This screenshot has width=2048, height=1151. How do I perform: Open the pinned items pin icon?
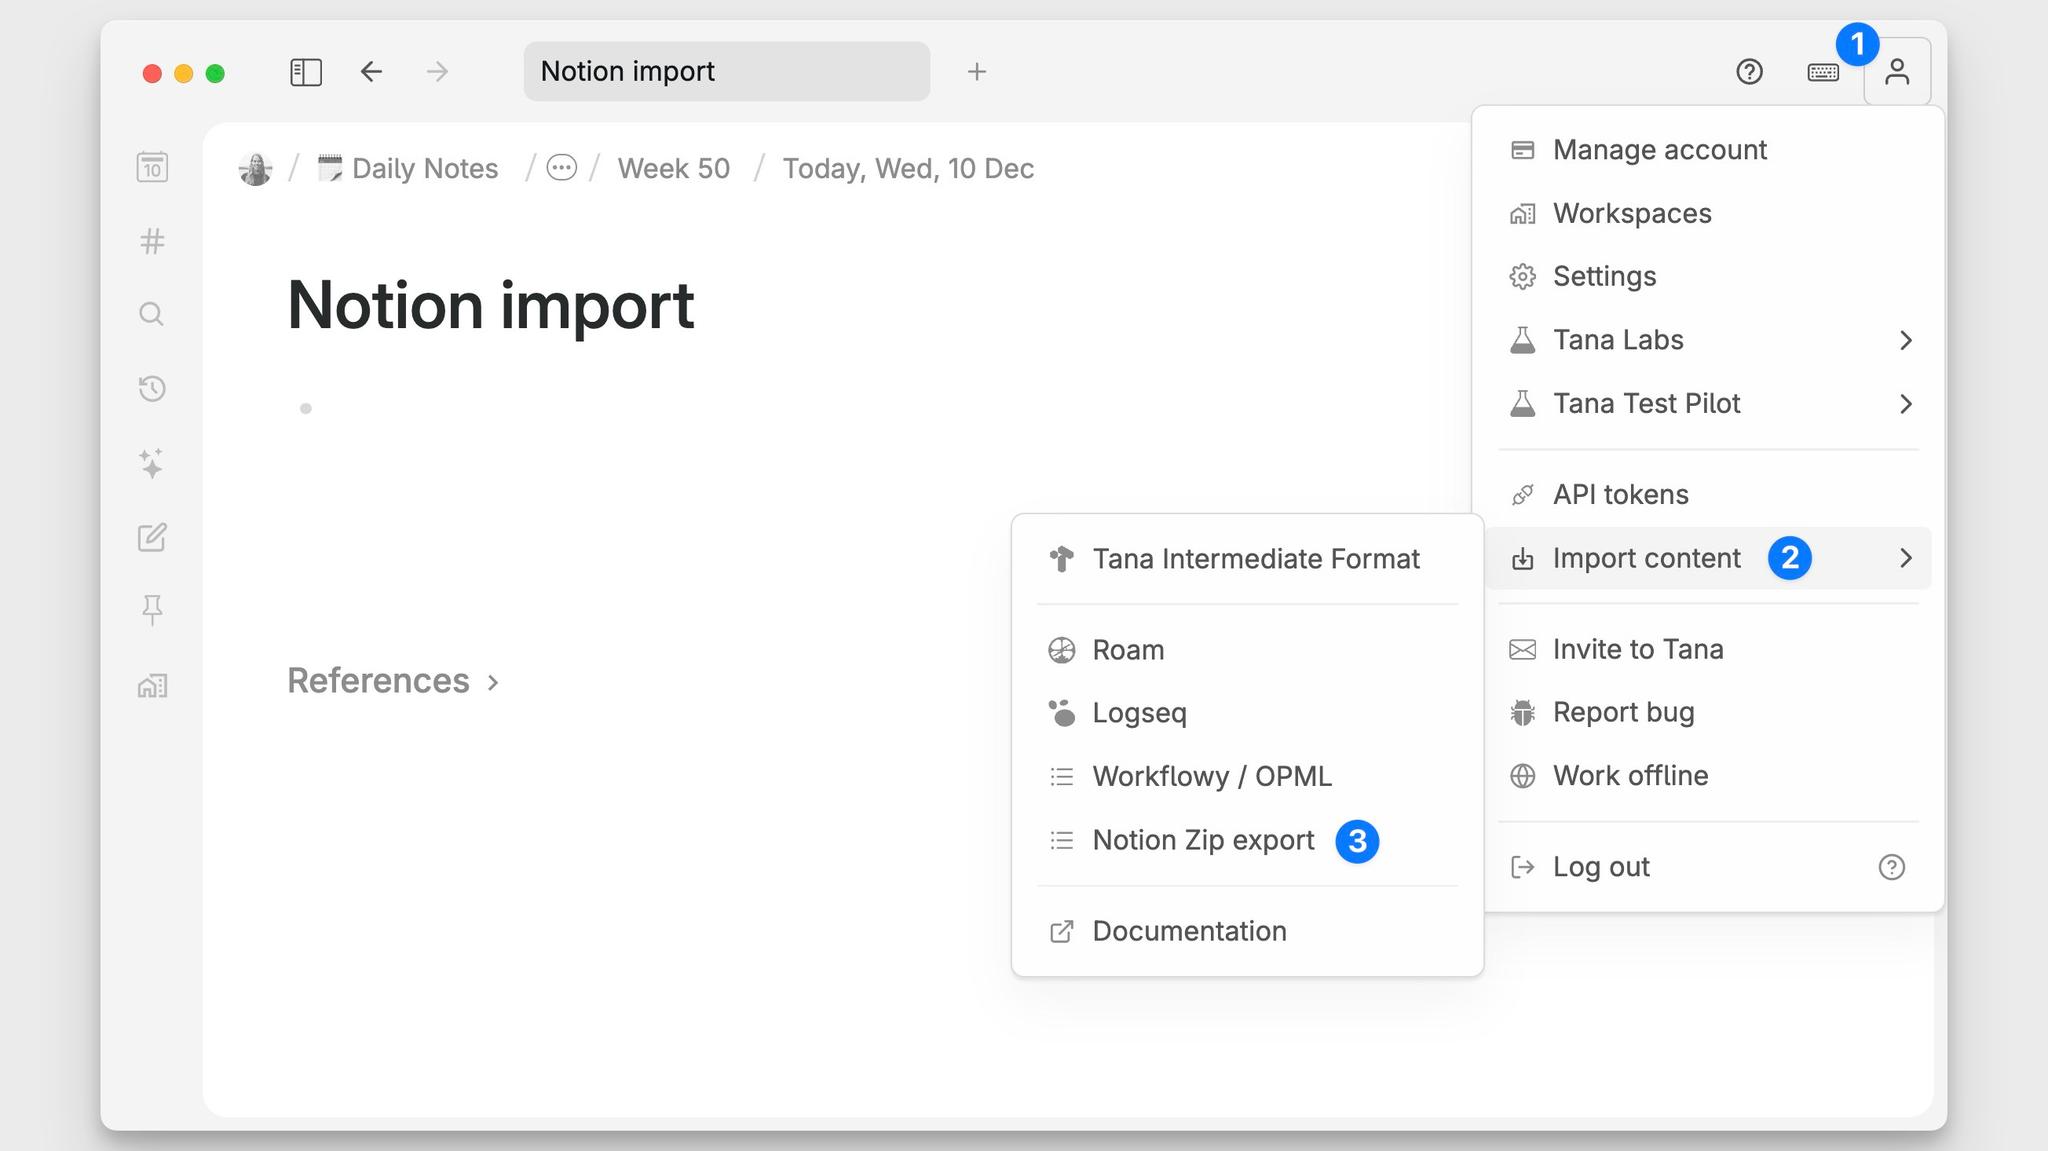[x=152, y=610]
